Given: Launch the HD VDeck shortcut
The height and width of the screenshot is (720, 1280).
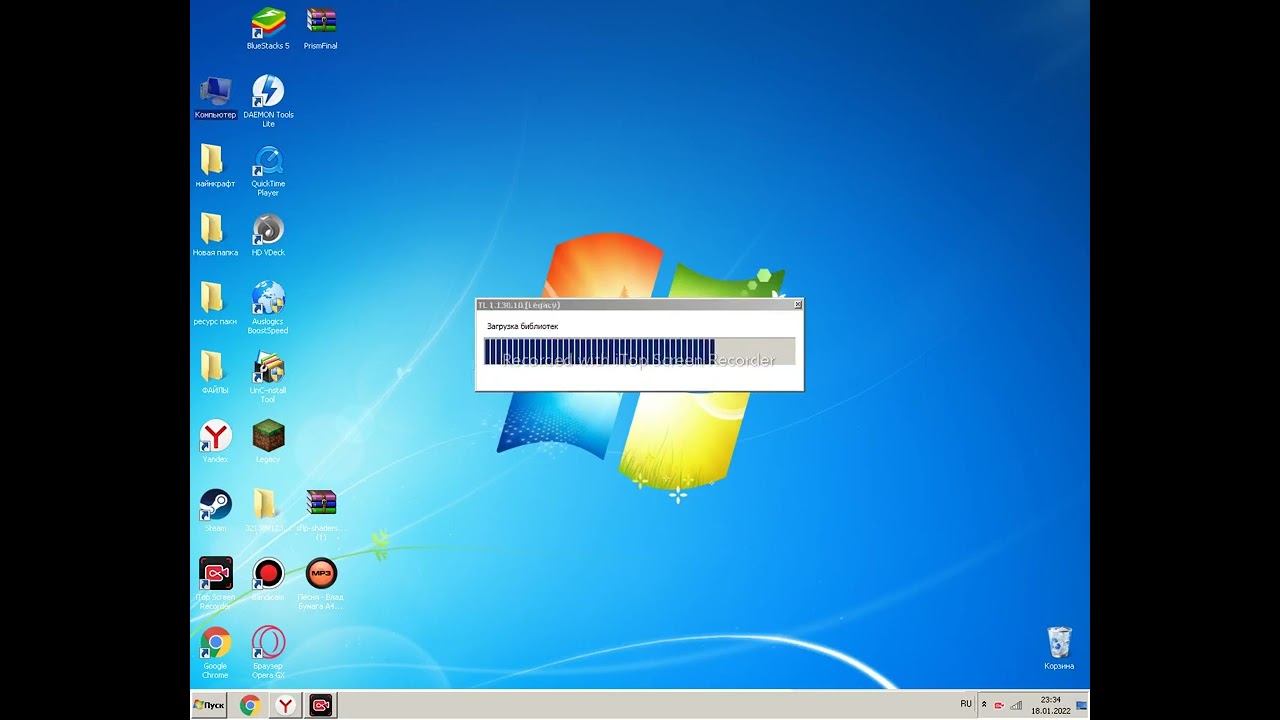Looking at the screenshot, I should click(x=268, y=235).
